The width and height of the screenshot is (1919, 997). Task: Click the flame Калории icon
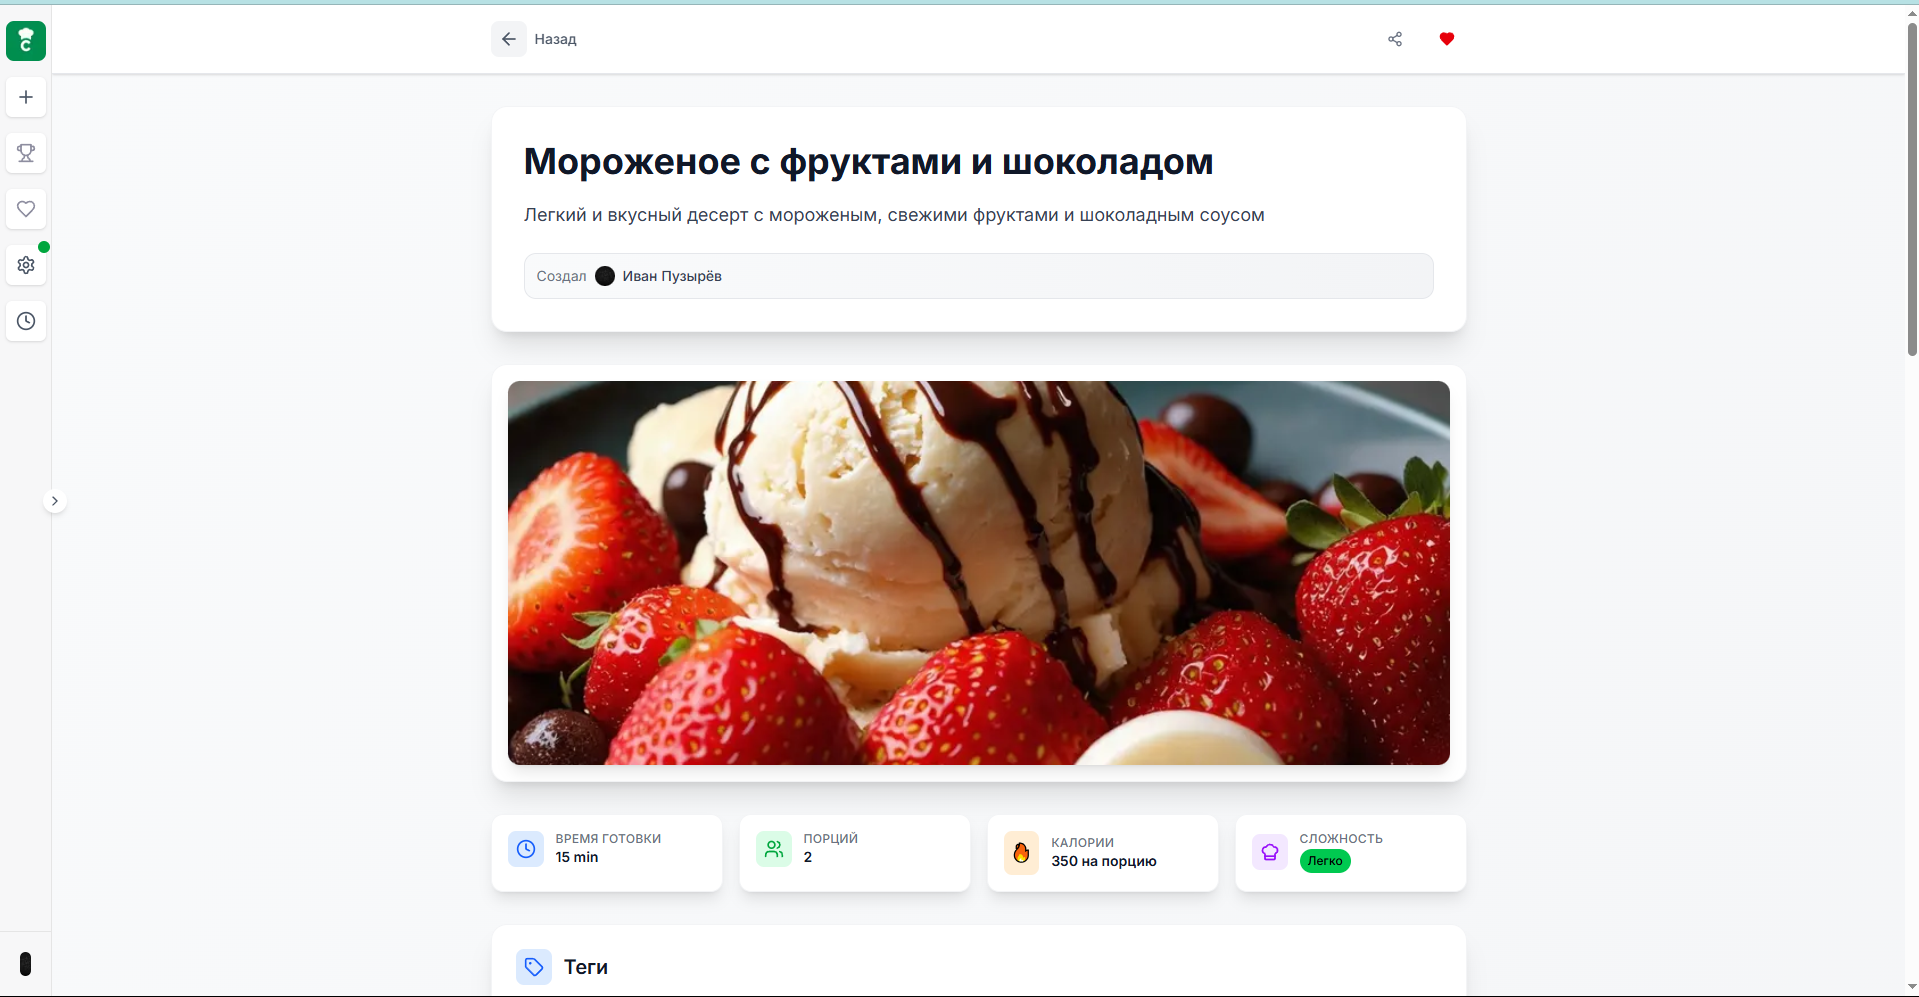tap(1021, 853)
